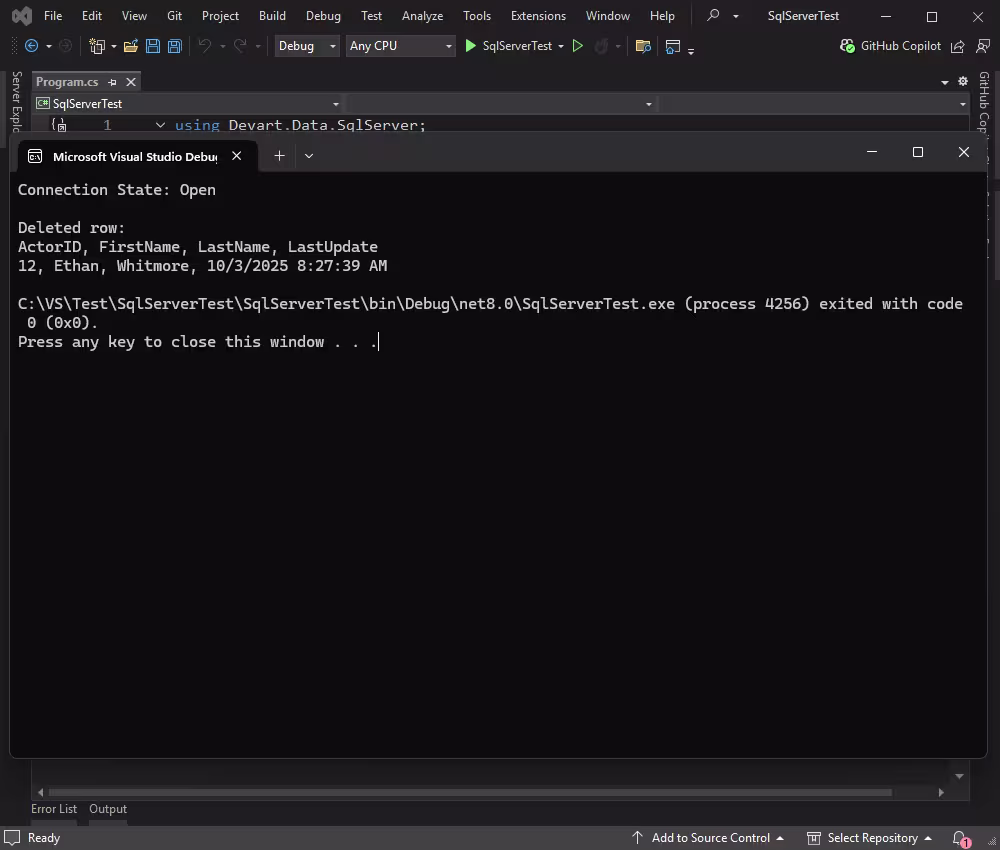Open the Build menu
Image resolution: width=1000 pixels, height=850 pixels.
click(x=272, y=15)
